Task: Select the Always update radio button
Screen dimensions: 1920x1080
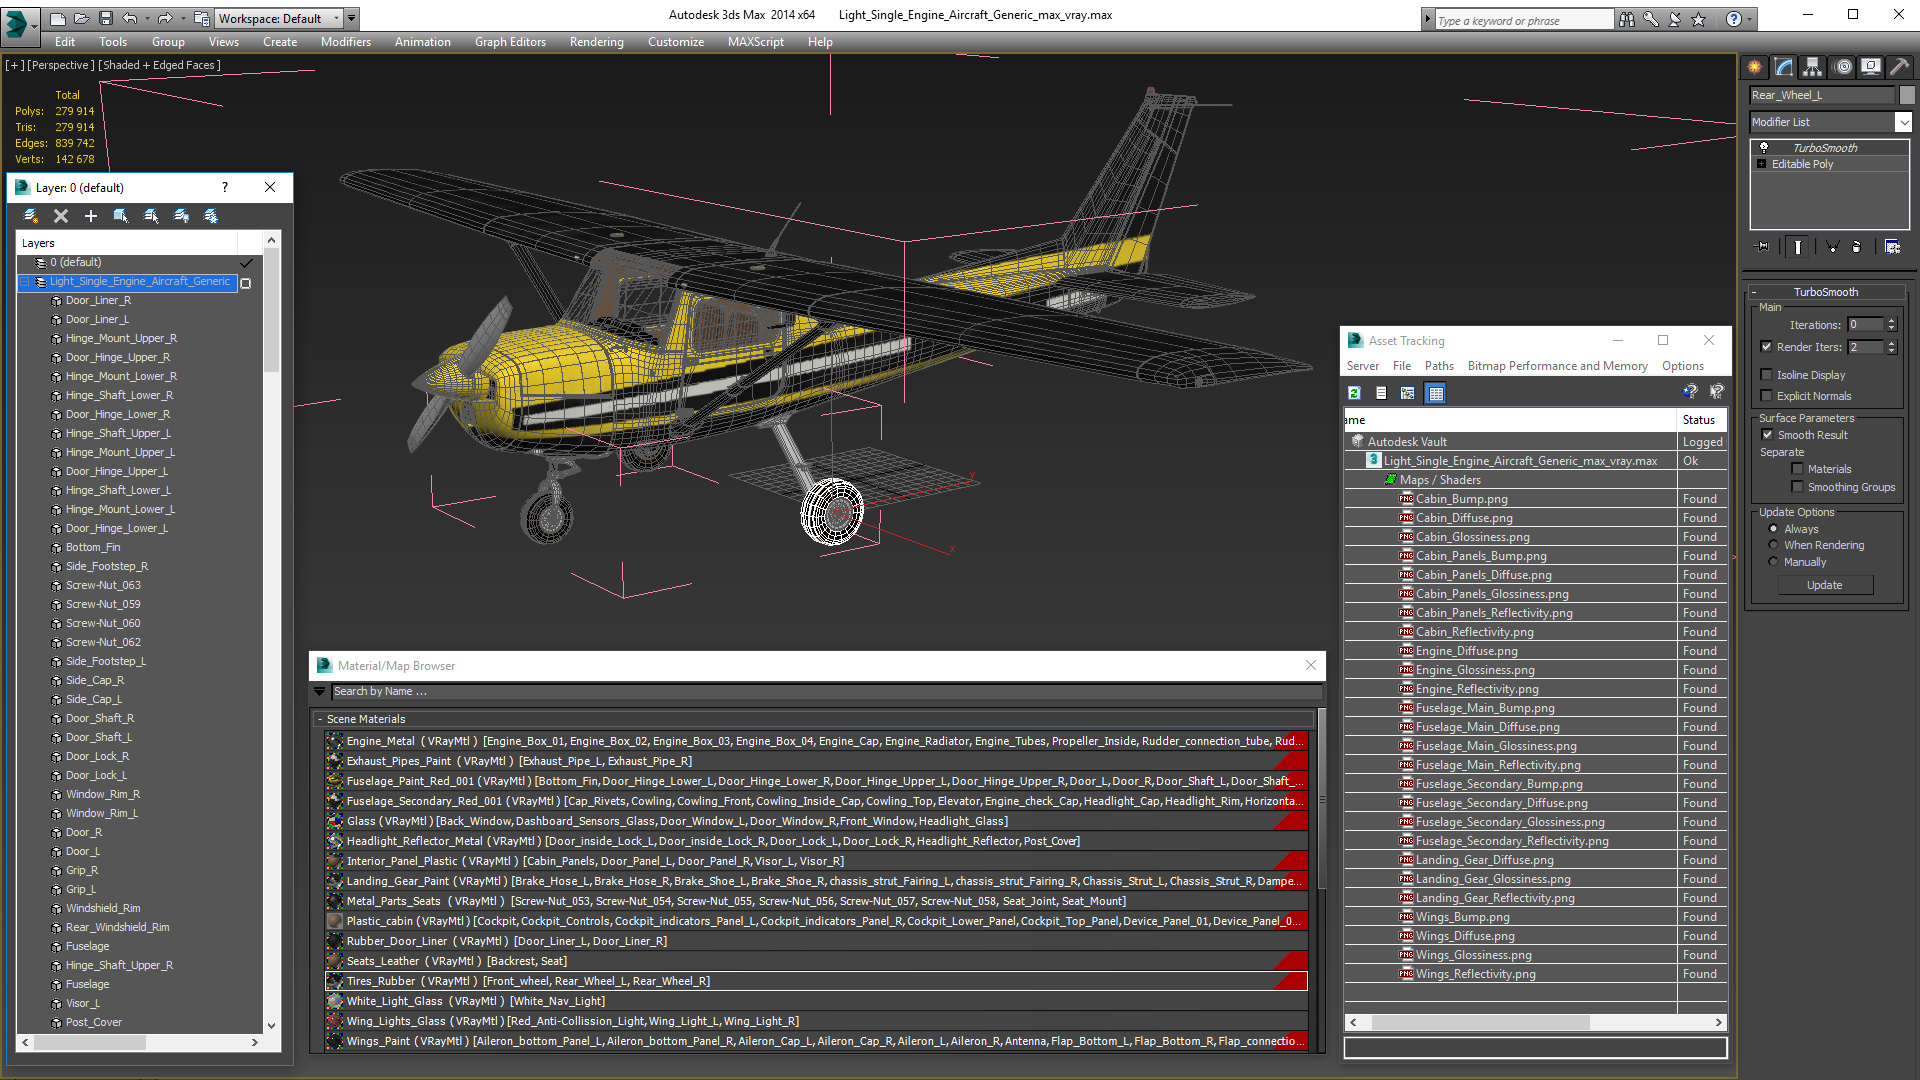Action: (1774, 529)
